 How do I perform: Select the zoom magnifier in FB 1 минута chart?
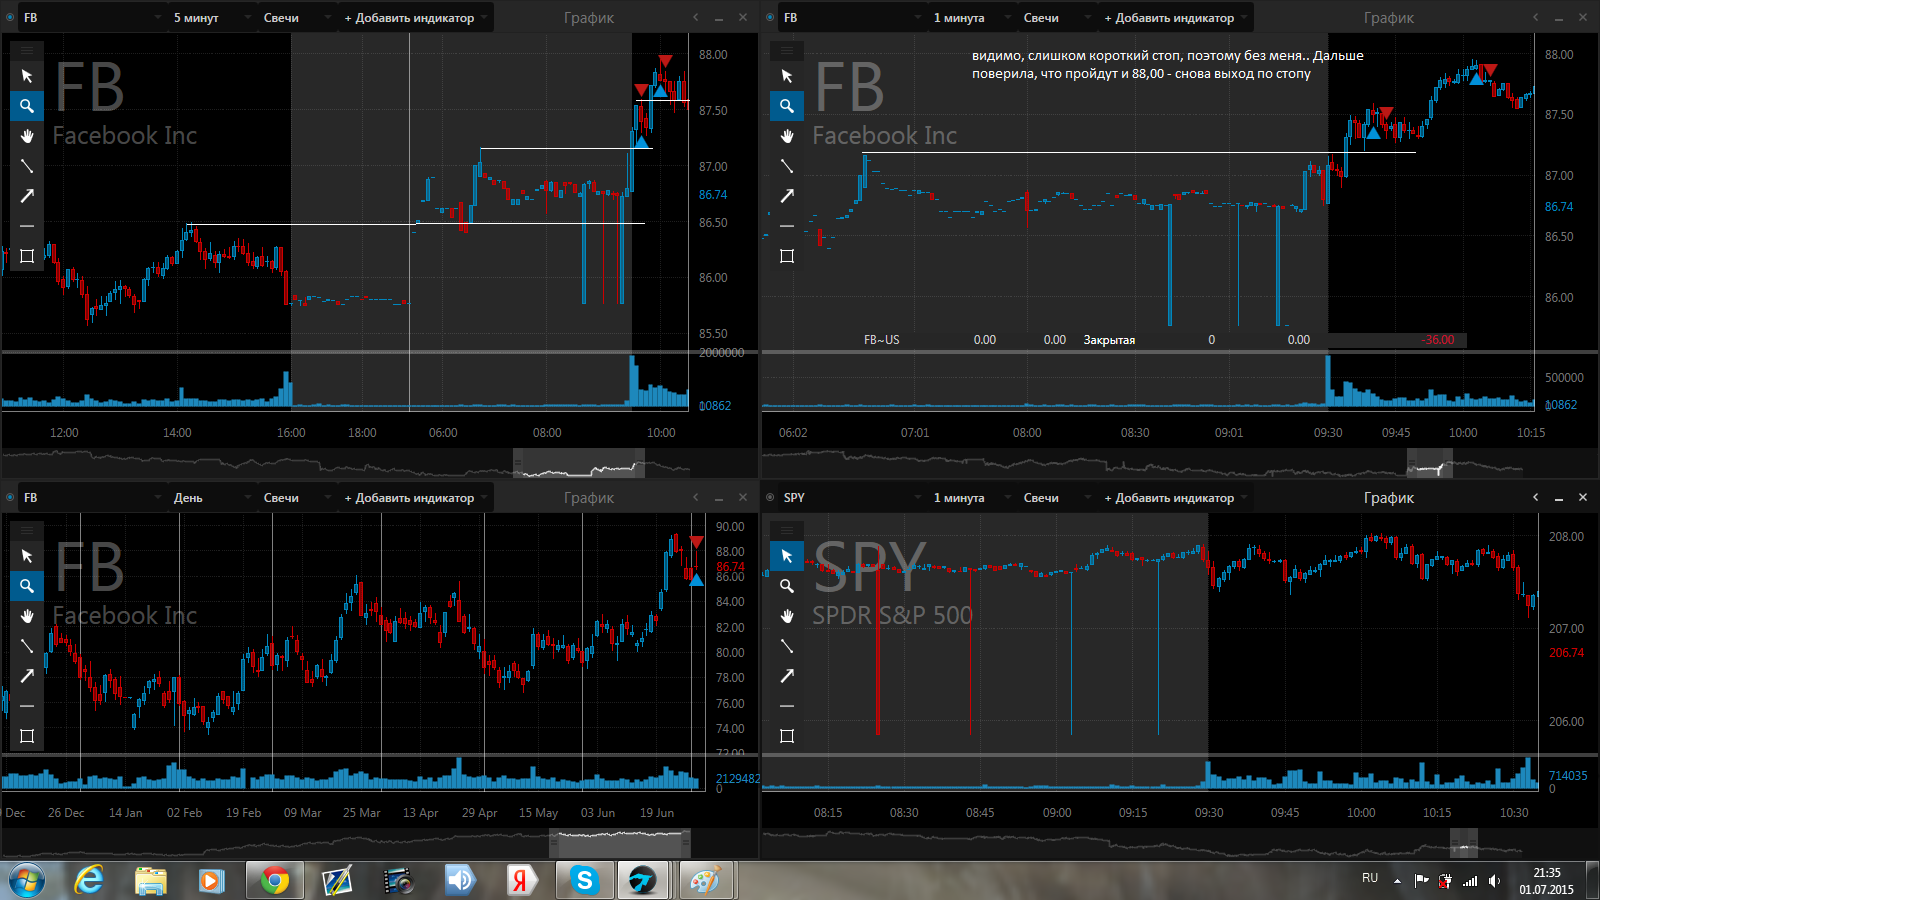point(787,106)
